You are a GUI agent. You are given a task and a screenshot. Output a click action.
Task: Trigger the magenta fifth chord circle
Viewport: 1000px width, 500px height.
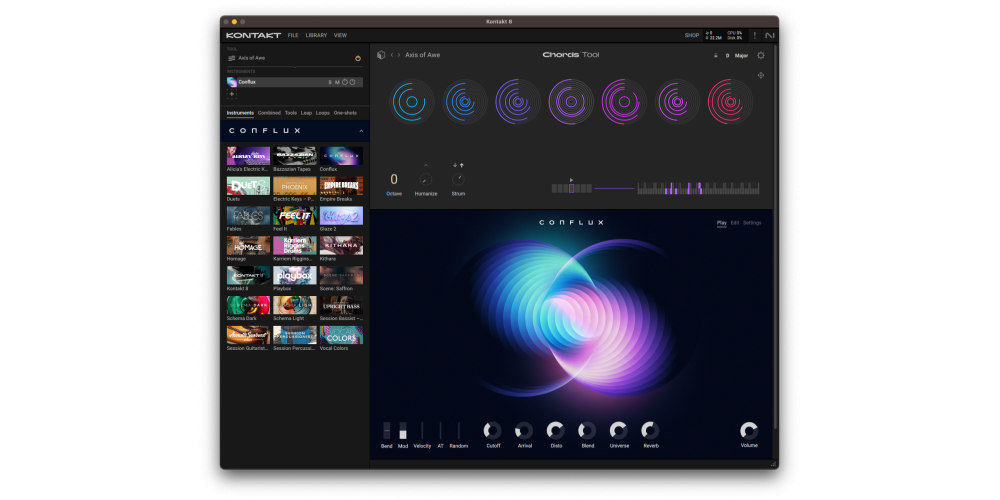coord(624,101)
